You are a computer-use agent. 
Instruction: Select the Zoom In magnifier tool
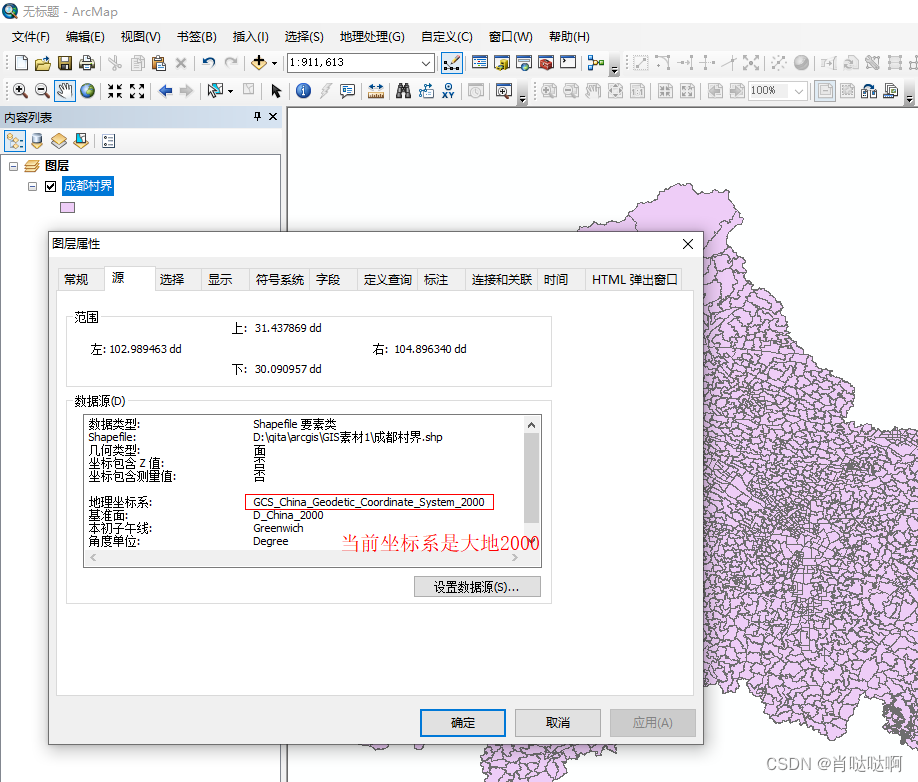click(x=20, y=91)
